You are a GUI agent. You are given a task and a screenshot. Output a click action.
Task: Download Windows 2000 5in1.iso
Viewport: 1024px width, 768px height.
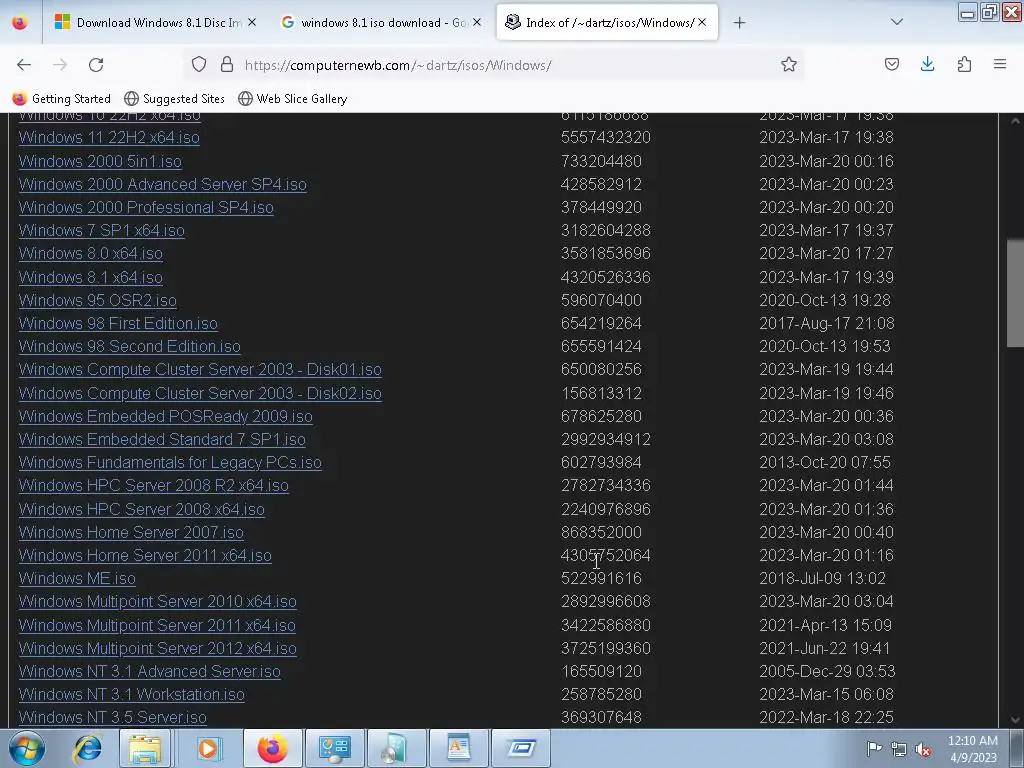pos(100,161)
